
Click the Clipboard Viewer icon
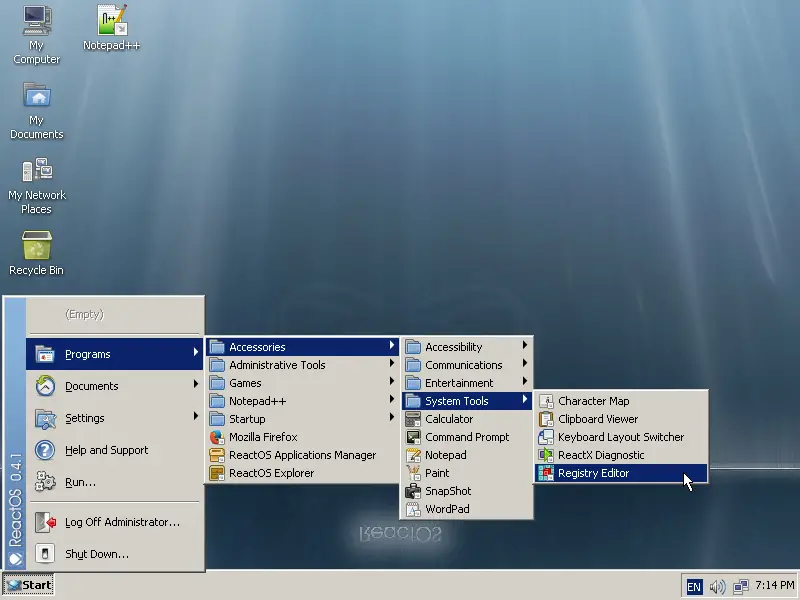546,419
